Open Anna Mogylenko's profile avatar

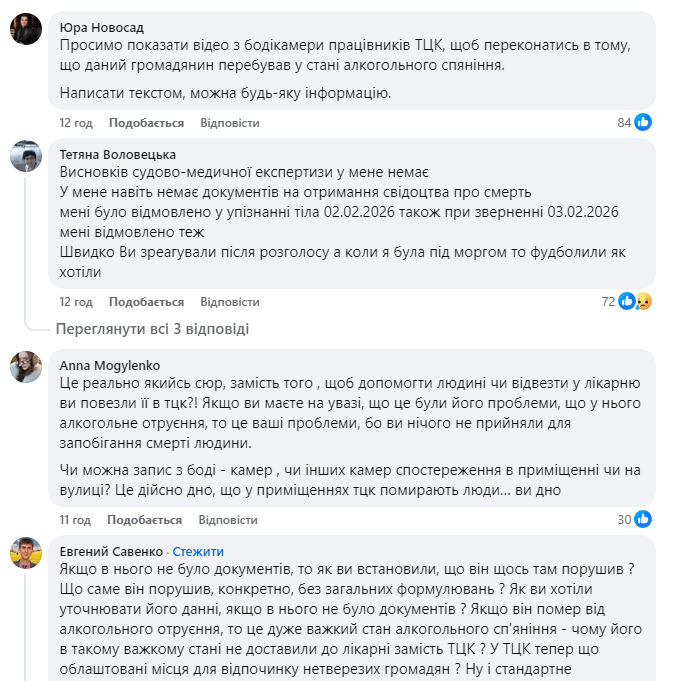(26, 367)
